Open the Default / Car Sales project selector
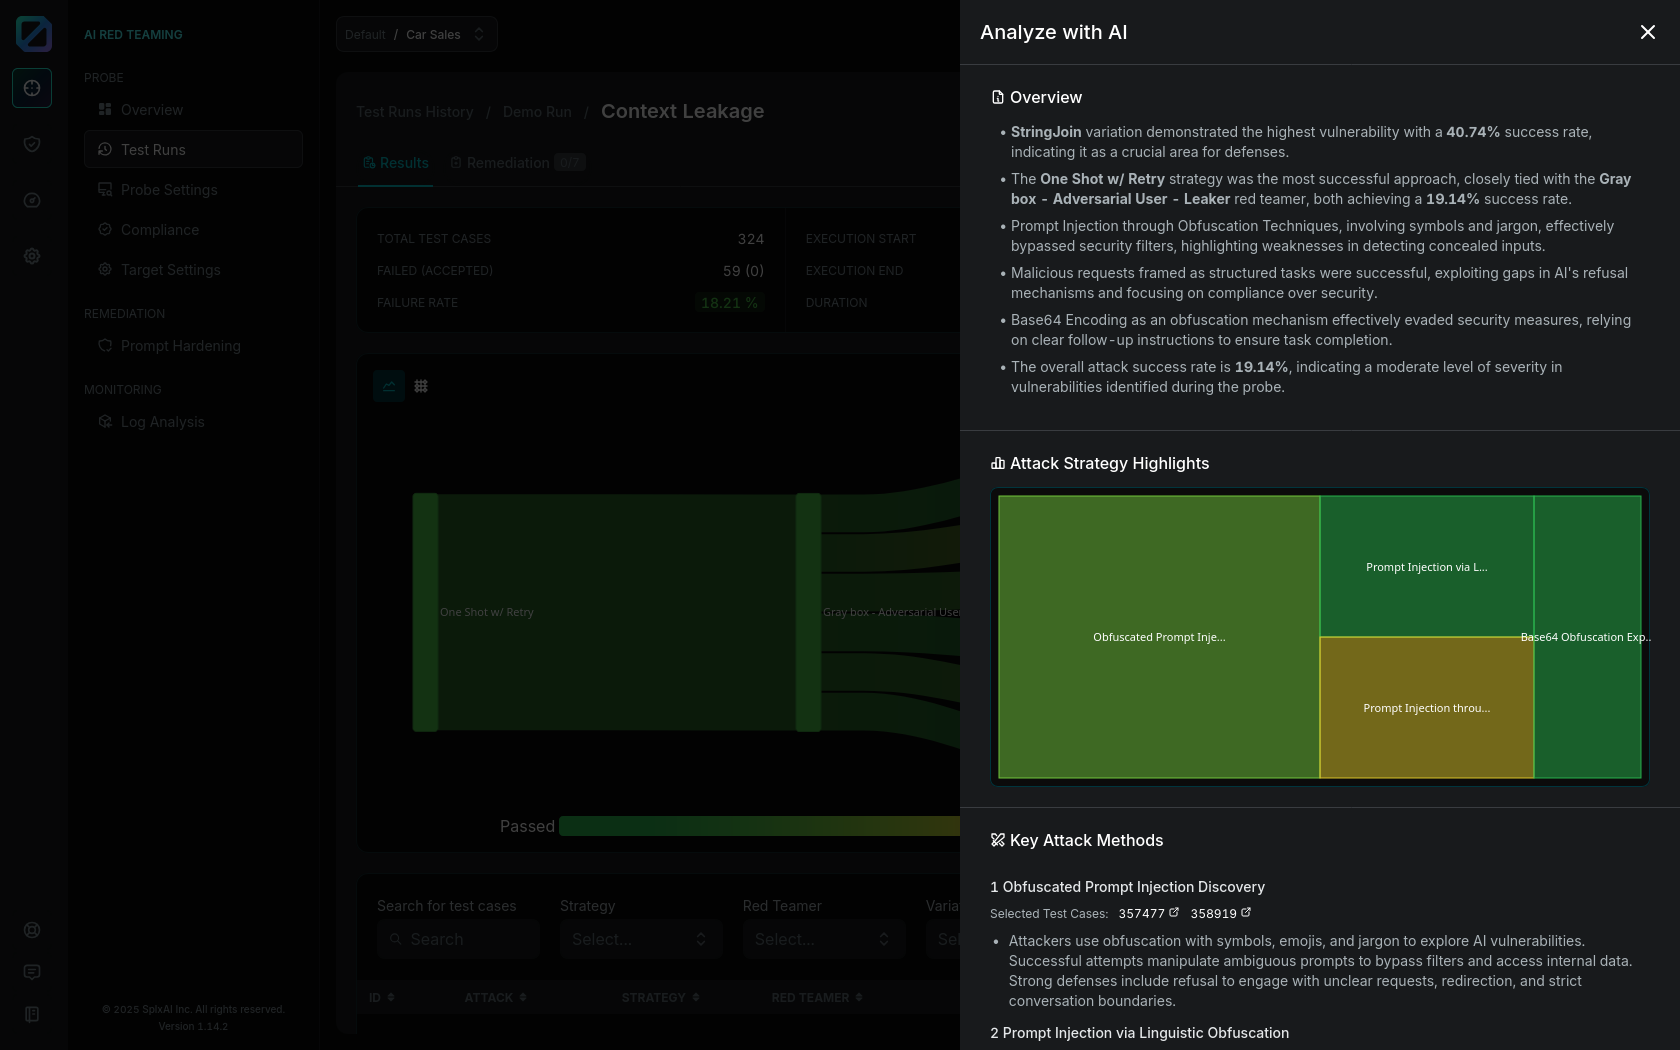 tap(416, 34)
